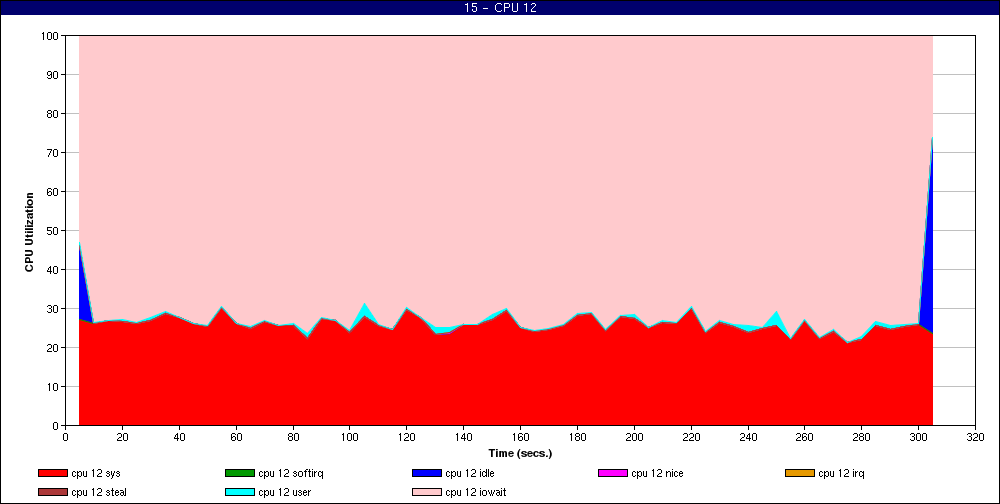Click the blue idle spike at chart end

pyautogui.click(x=929, y=268)
